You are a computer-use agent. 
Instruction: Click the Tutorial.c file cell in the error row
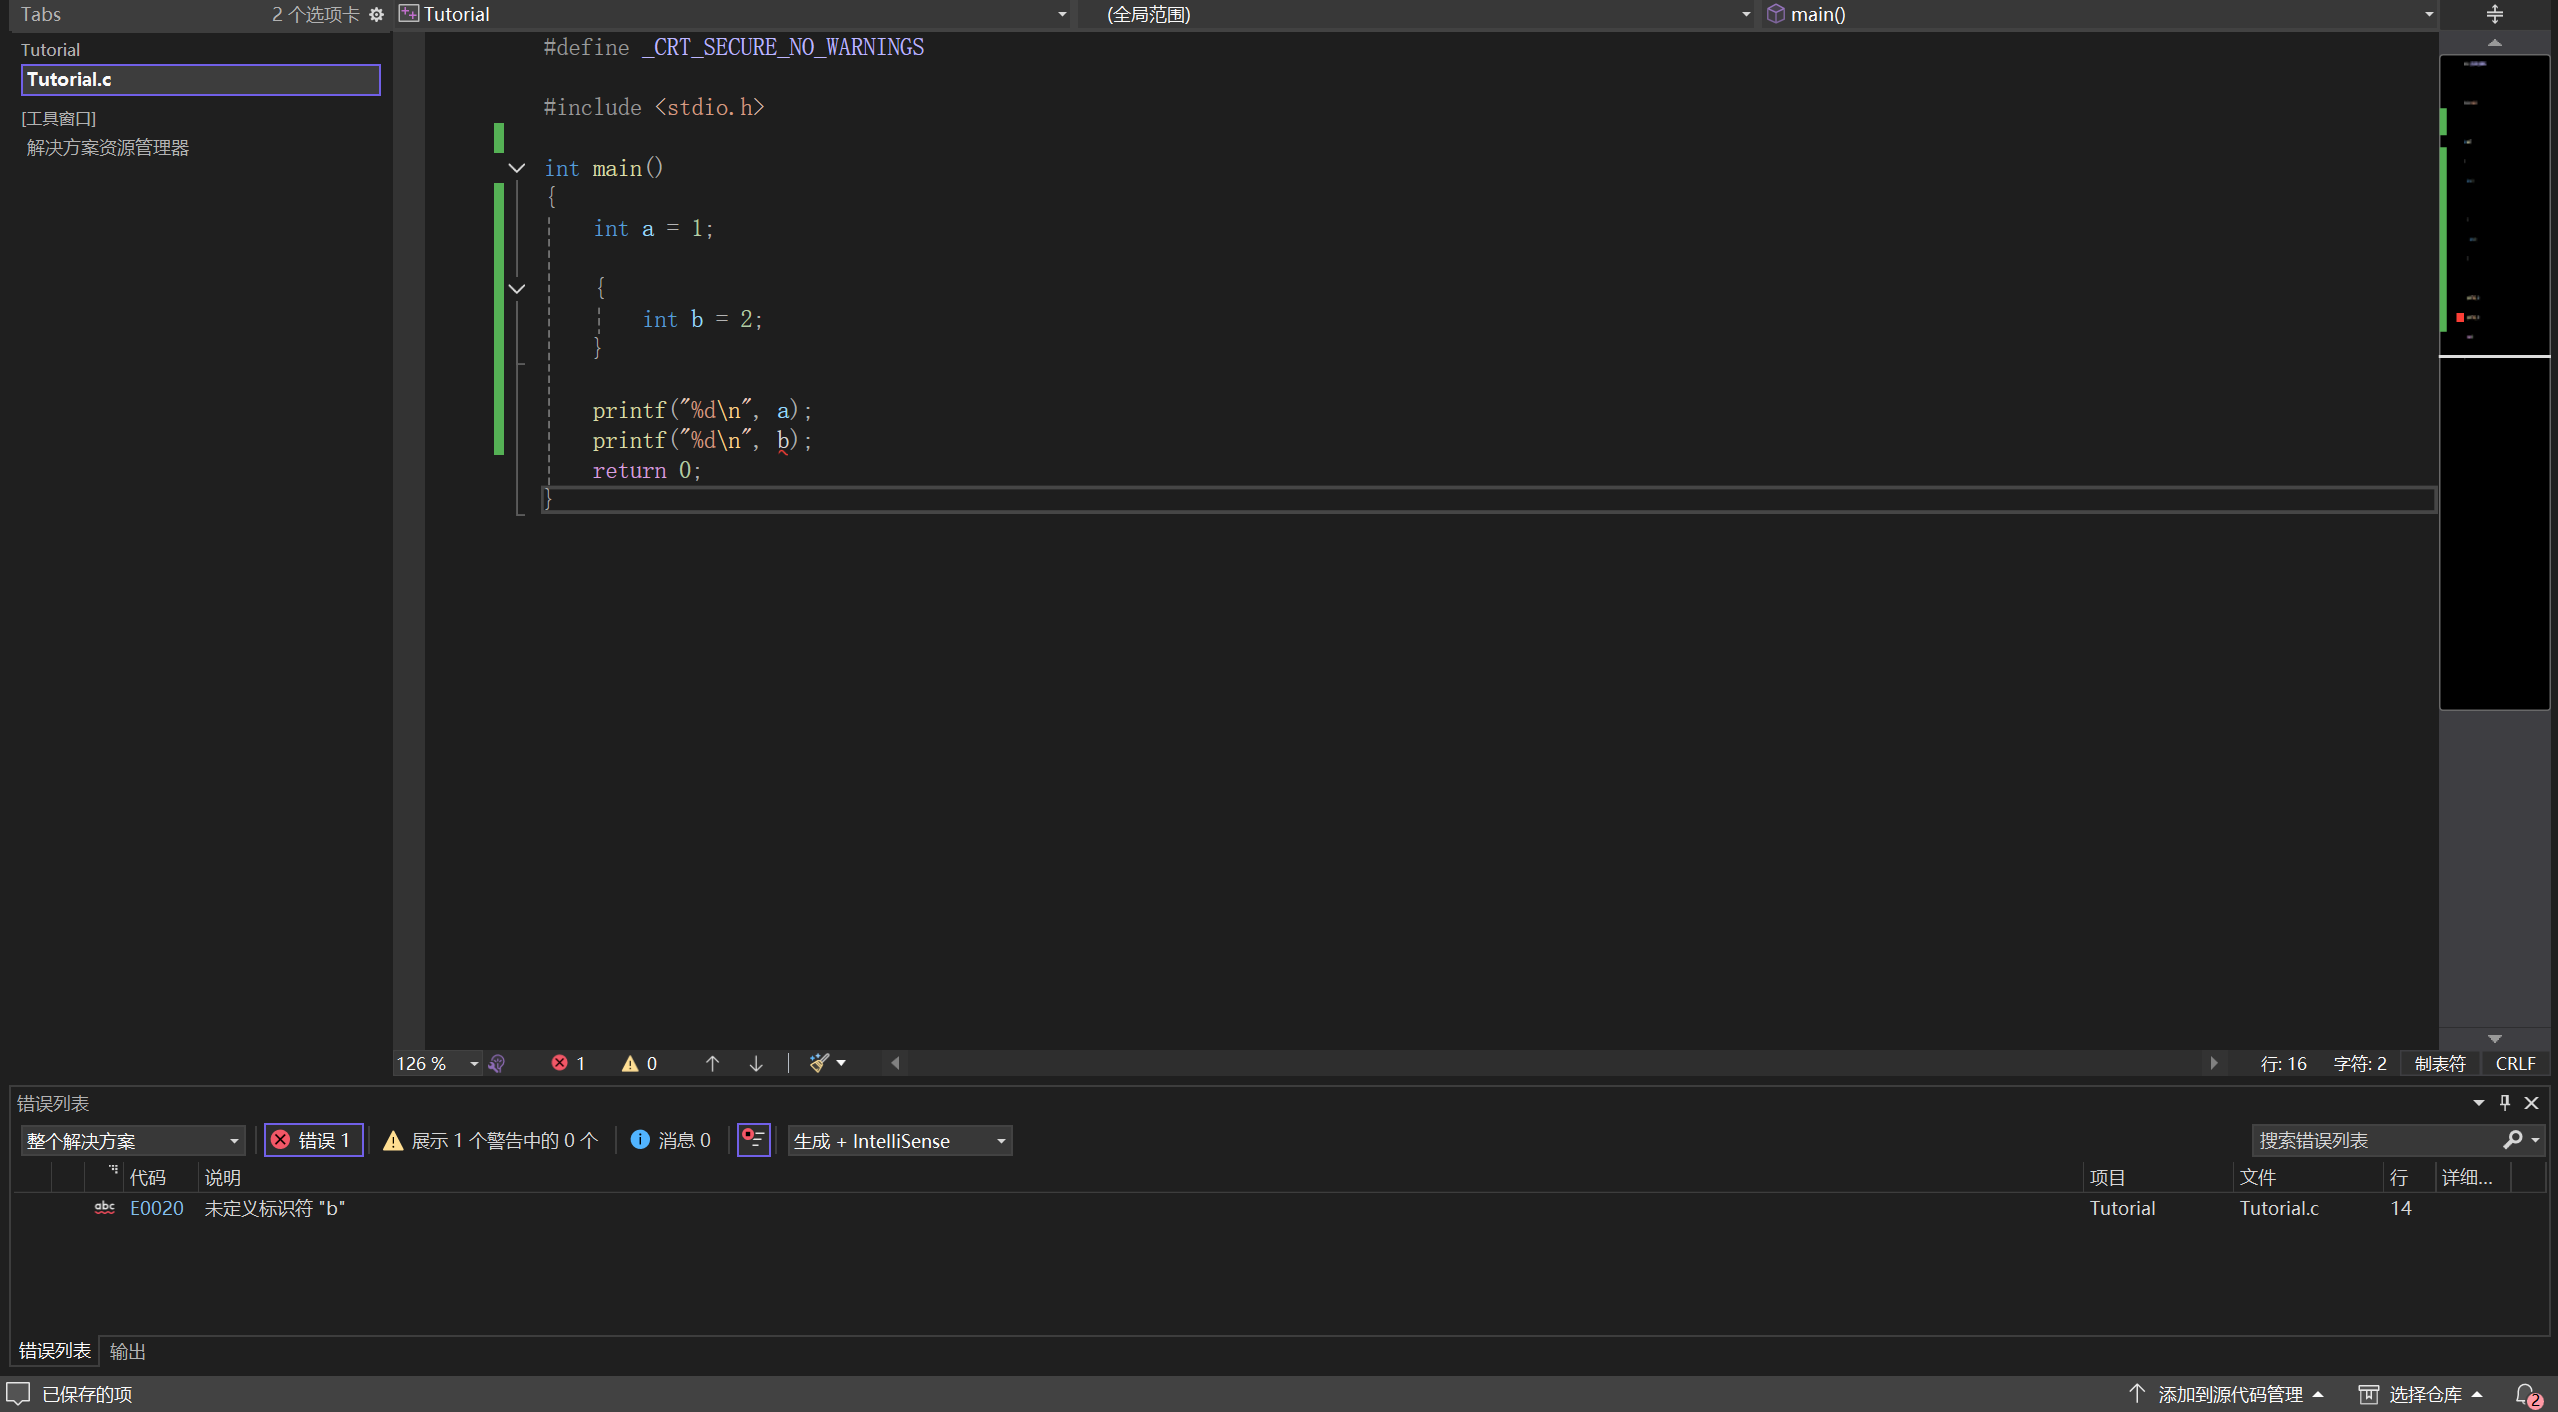[2279, 1208]
